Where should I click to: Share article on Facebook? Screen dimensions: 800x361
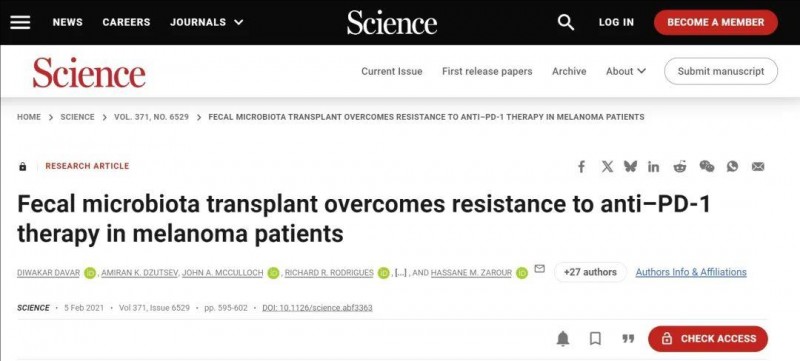coord(581,166)
